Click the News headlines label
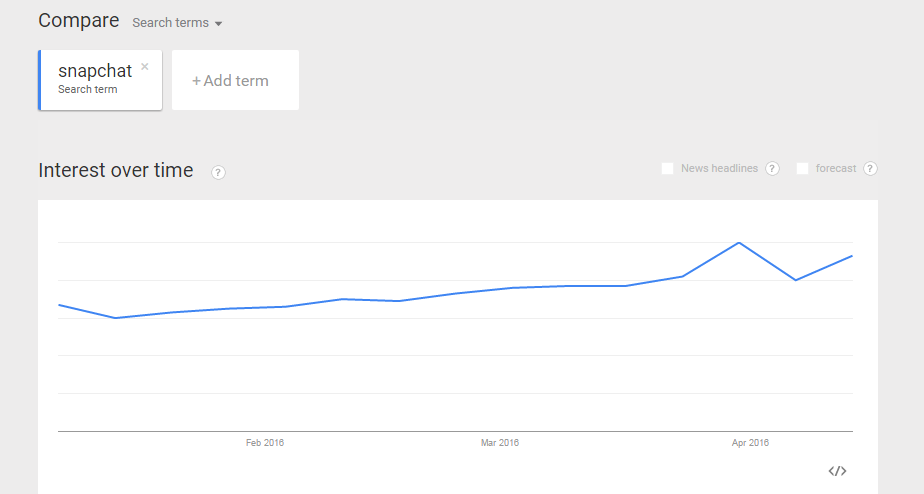 click(720, 169)
